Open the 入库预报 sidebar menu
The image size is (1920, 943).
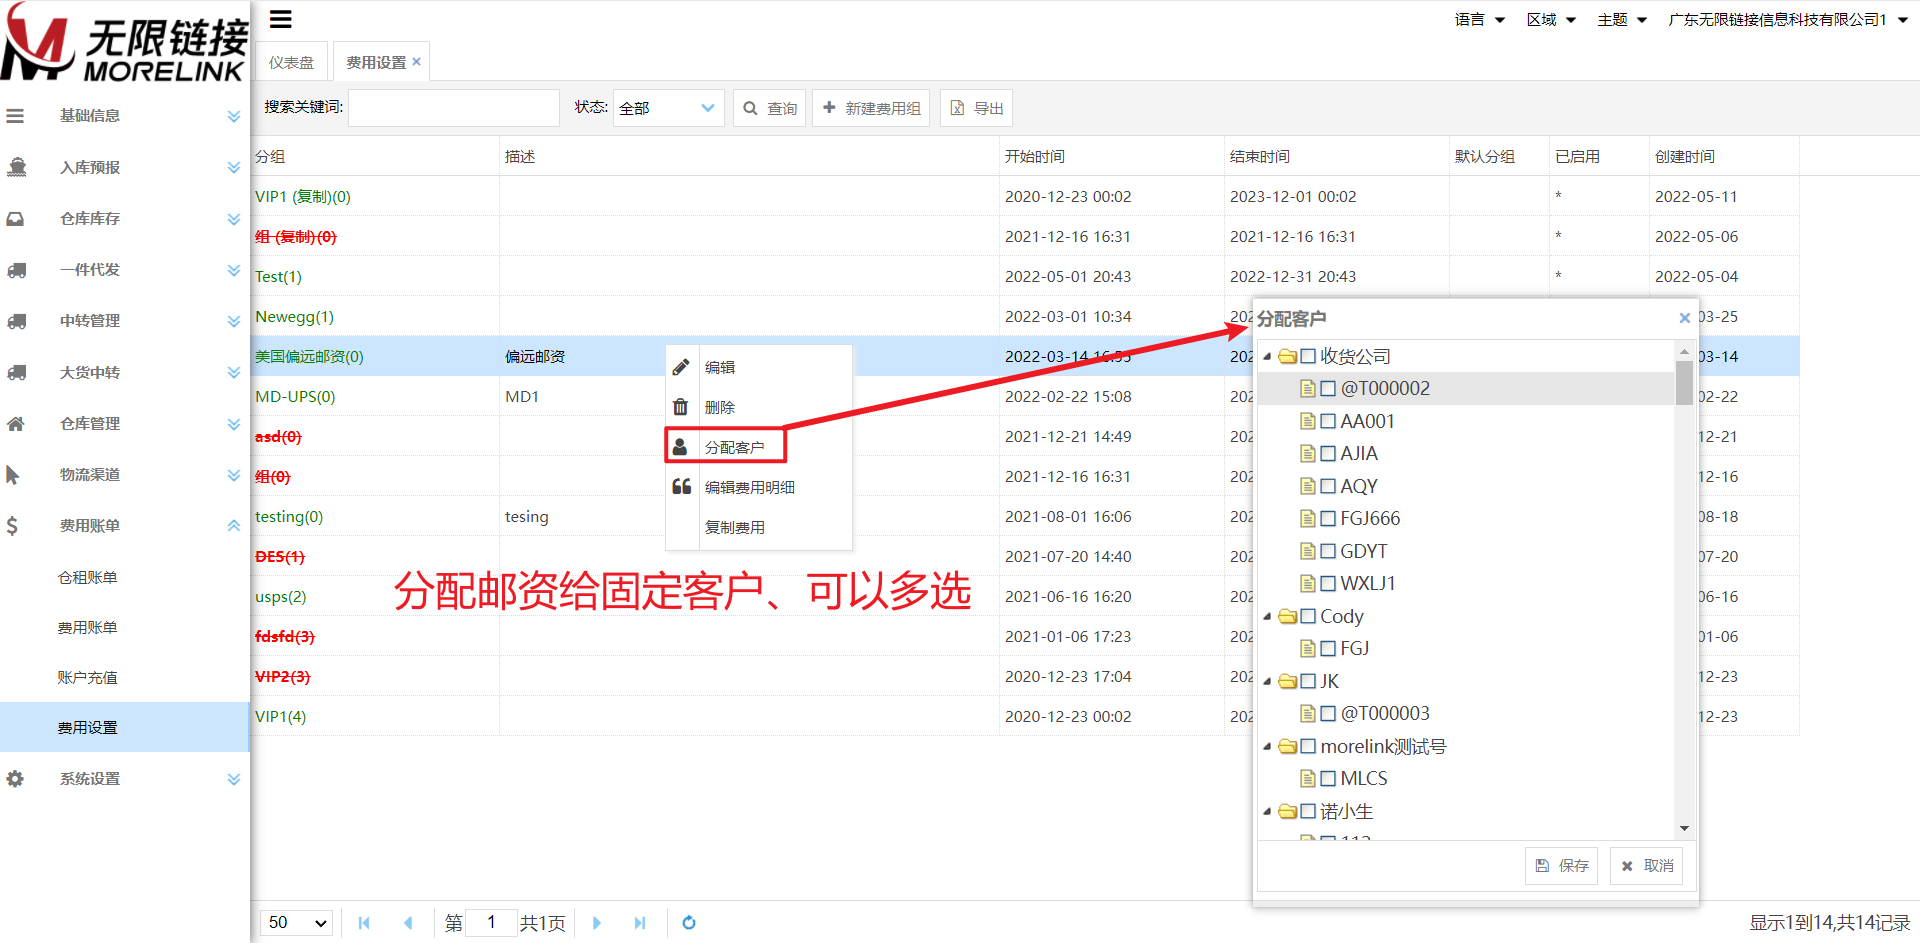tap(124, 167)
